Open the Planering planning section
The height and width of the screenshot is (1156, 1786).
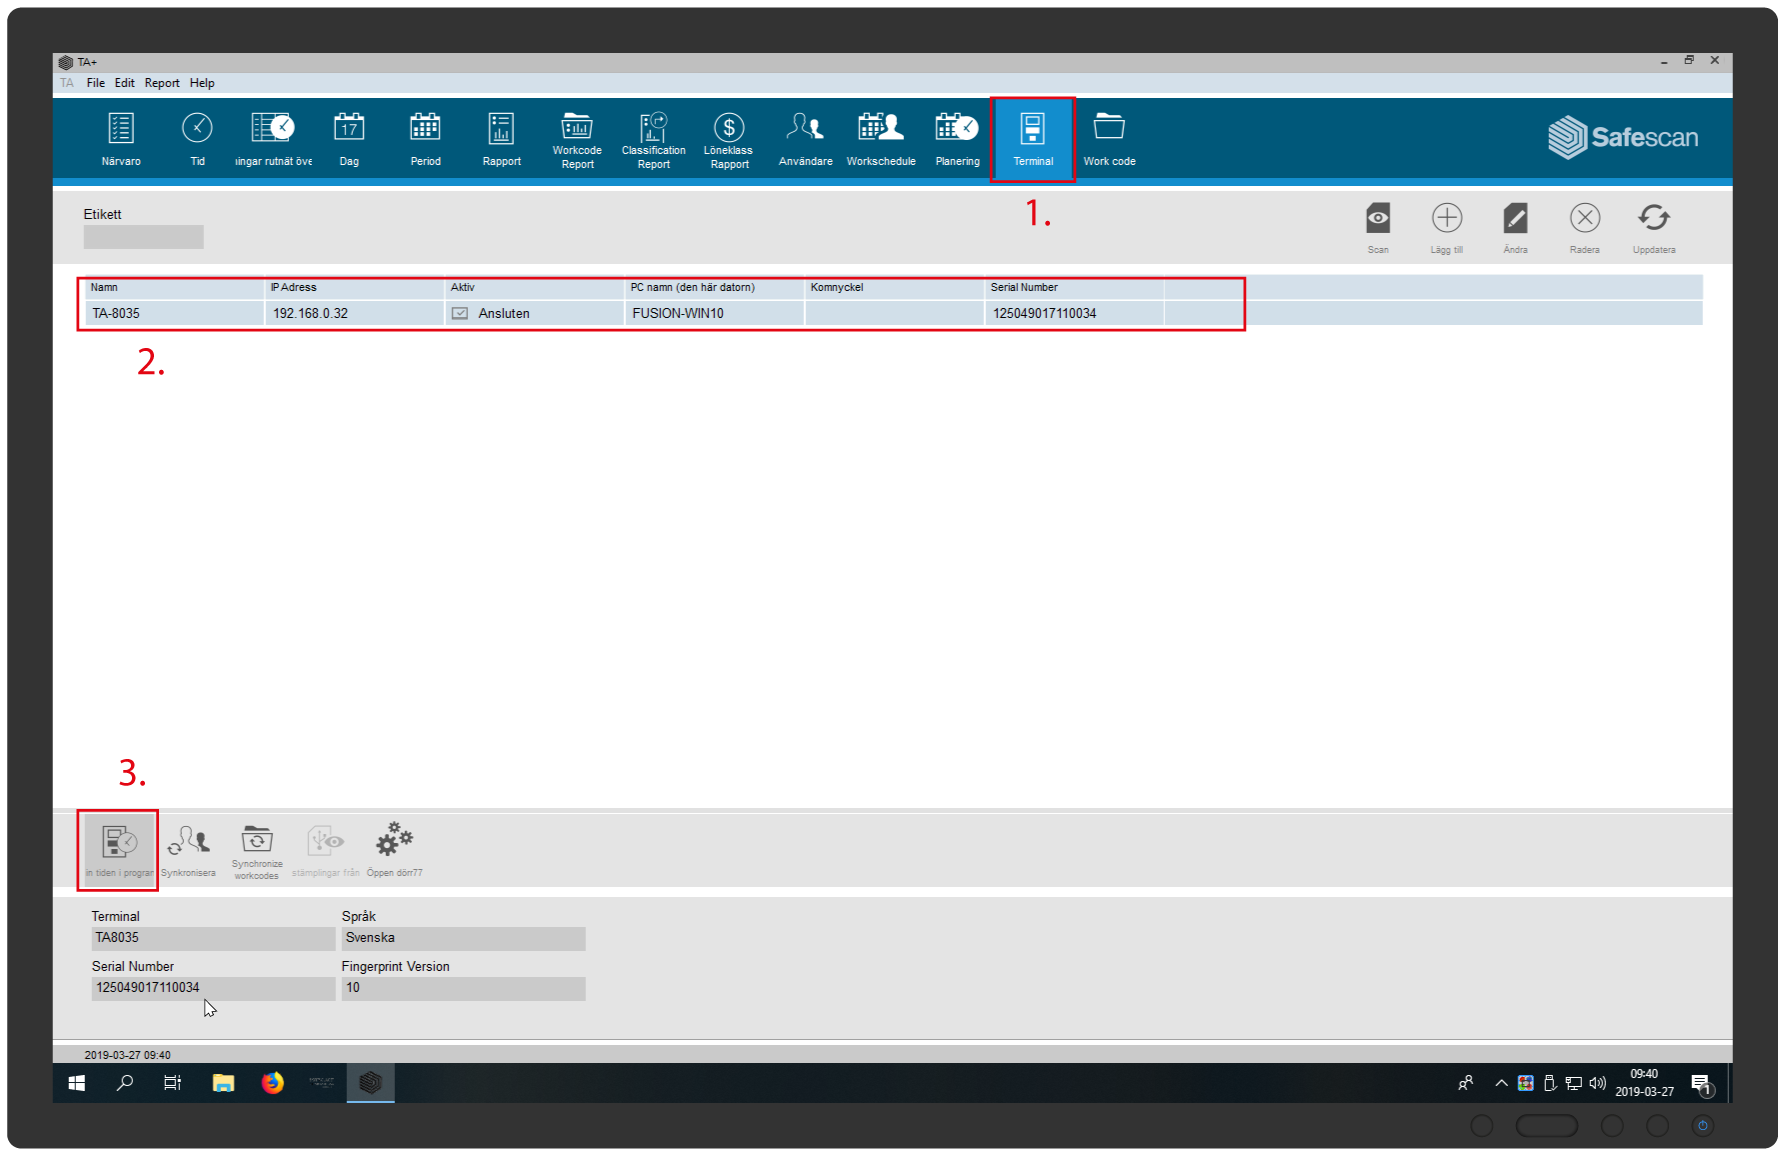957,139
